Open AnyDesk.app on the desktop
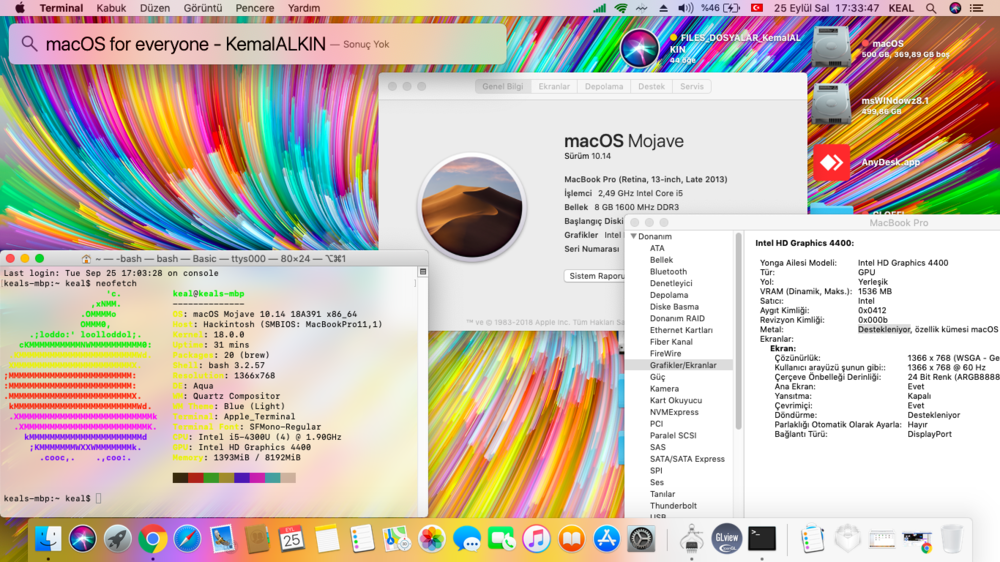The height and width of the screenshot is (562, 1000). click(x=831, y=162)
